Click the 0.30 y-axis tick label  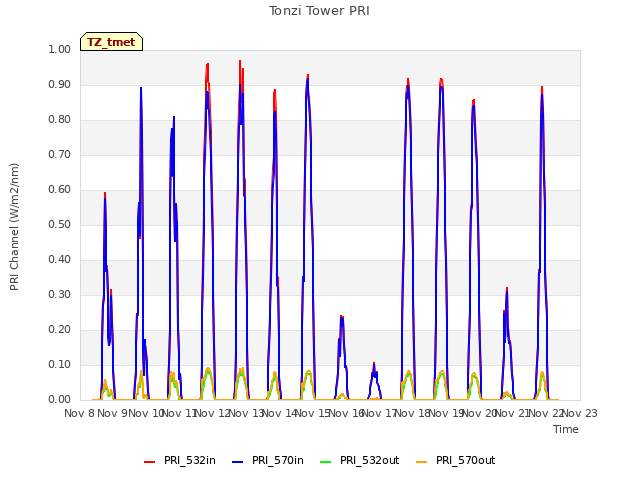(60, 295)
